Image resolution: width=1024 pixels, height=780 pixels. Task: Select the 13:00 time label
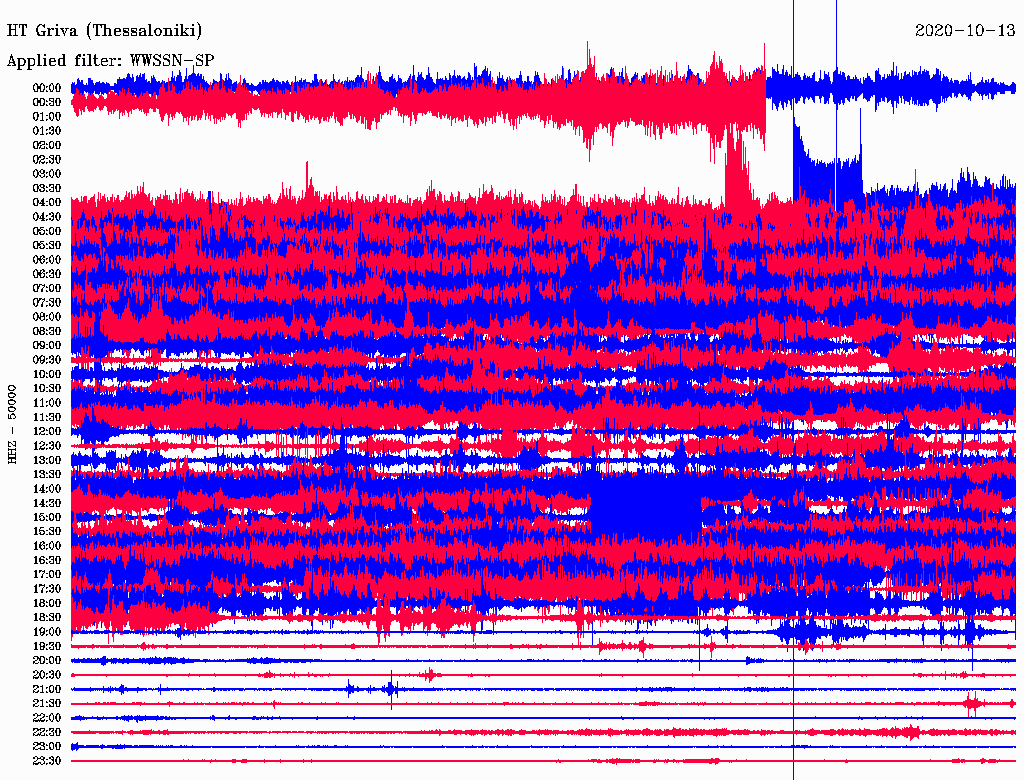[x=47, y=461]
